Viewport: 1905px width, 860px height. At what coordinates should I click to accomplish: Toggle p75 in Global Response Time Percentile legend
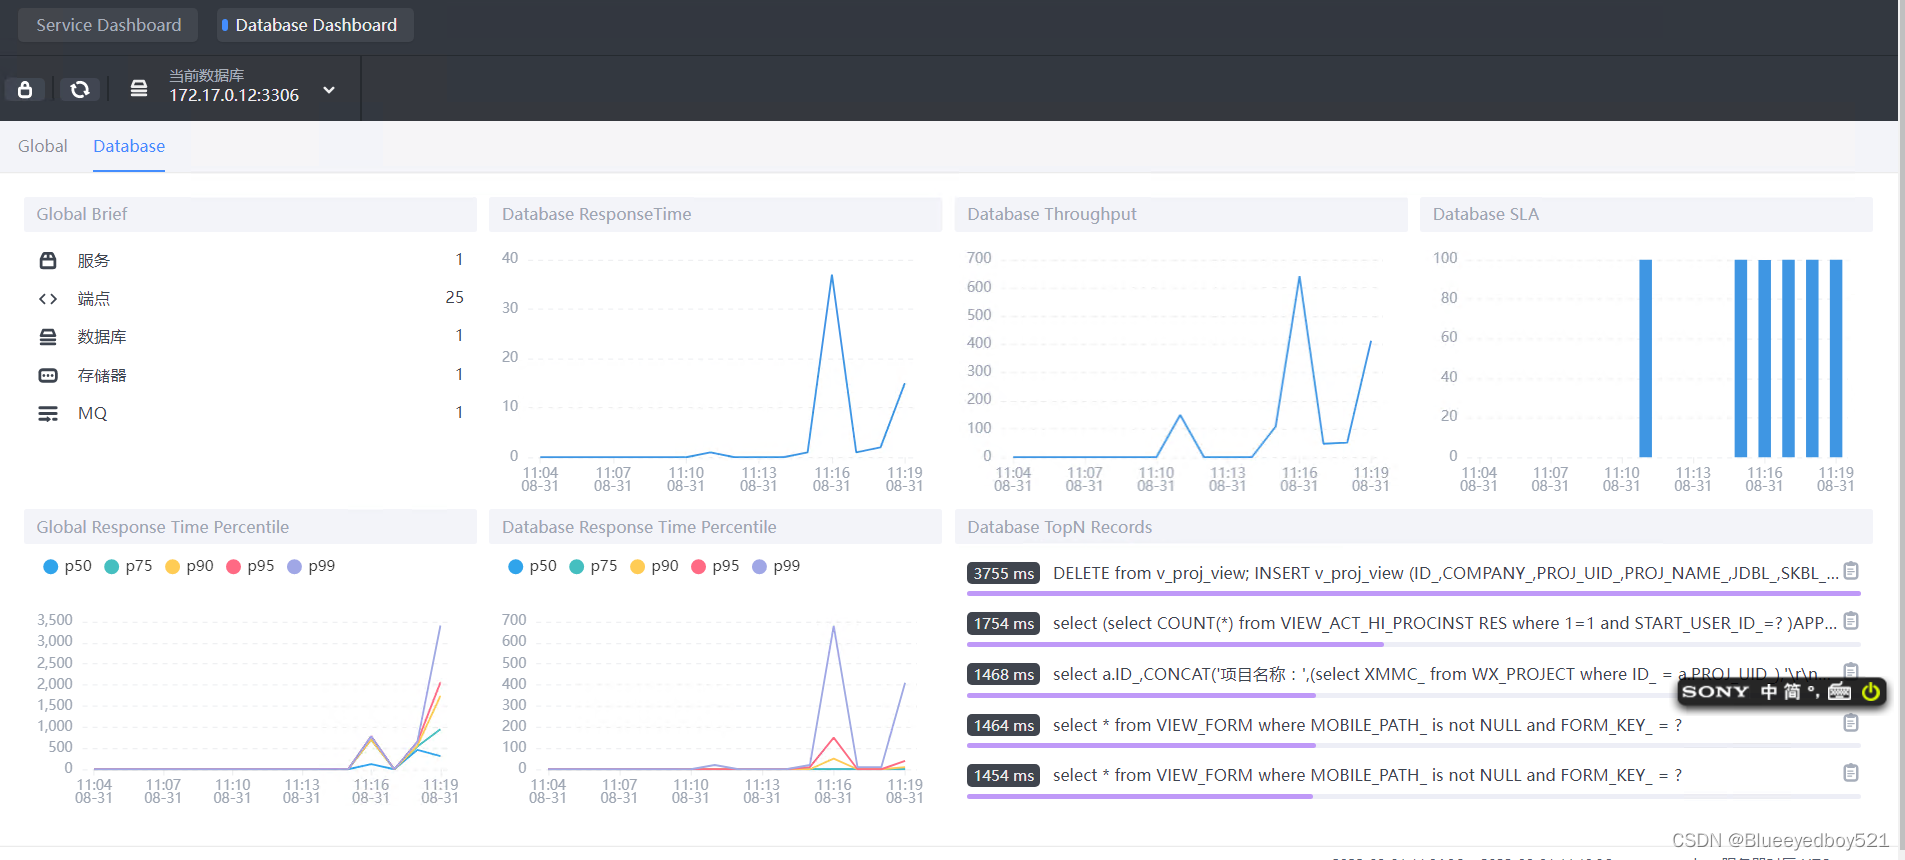point(128,566)
